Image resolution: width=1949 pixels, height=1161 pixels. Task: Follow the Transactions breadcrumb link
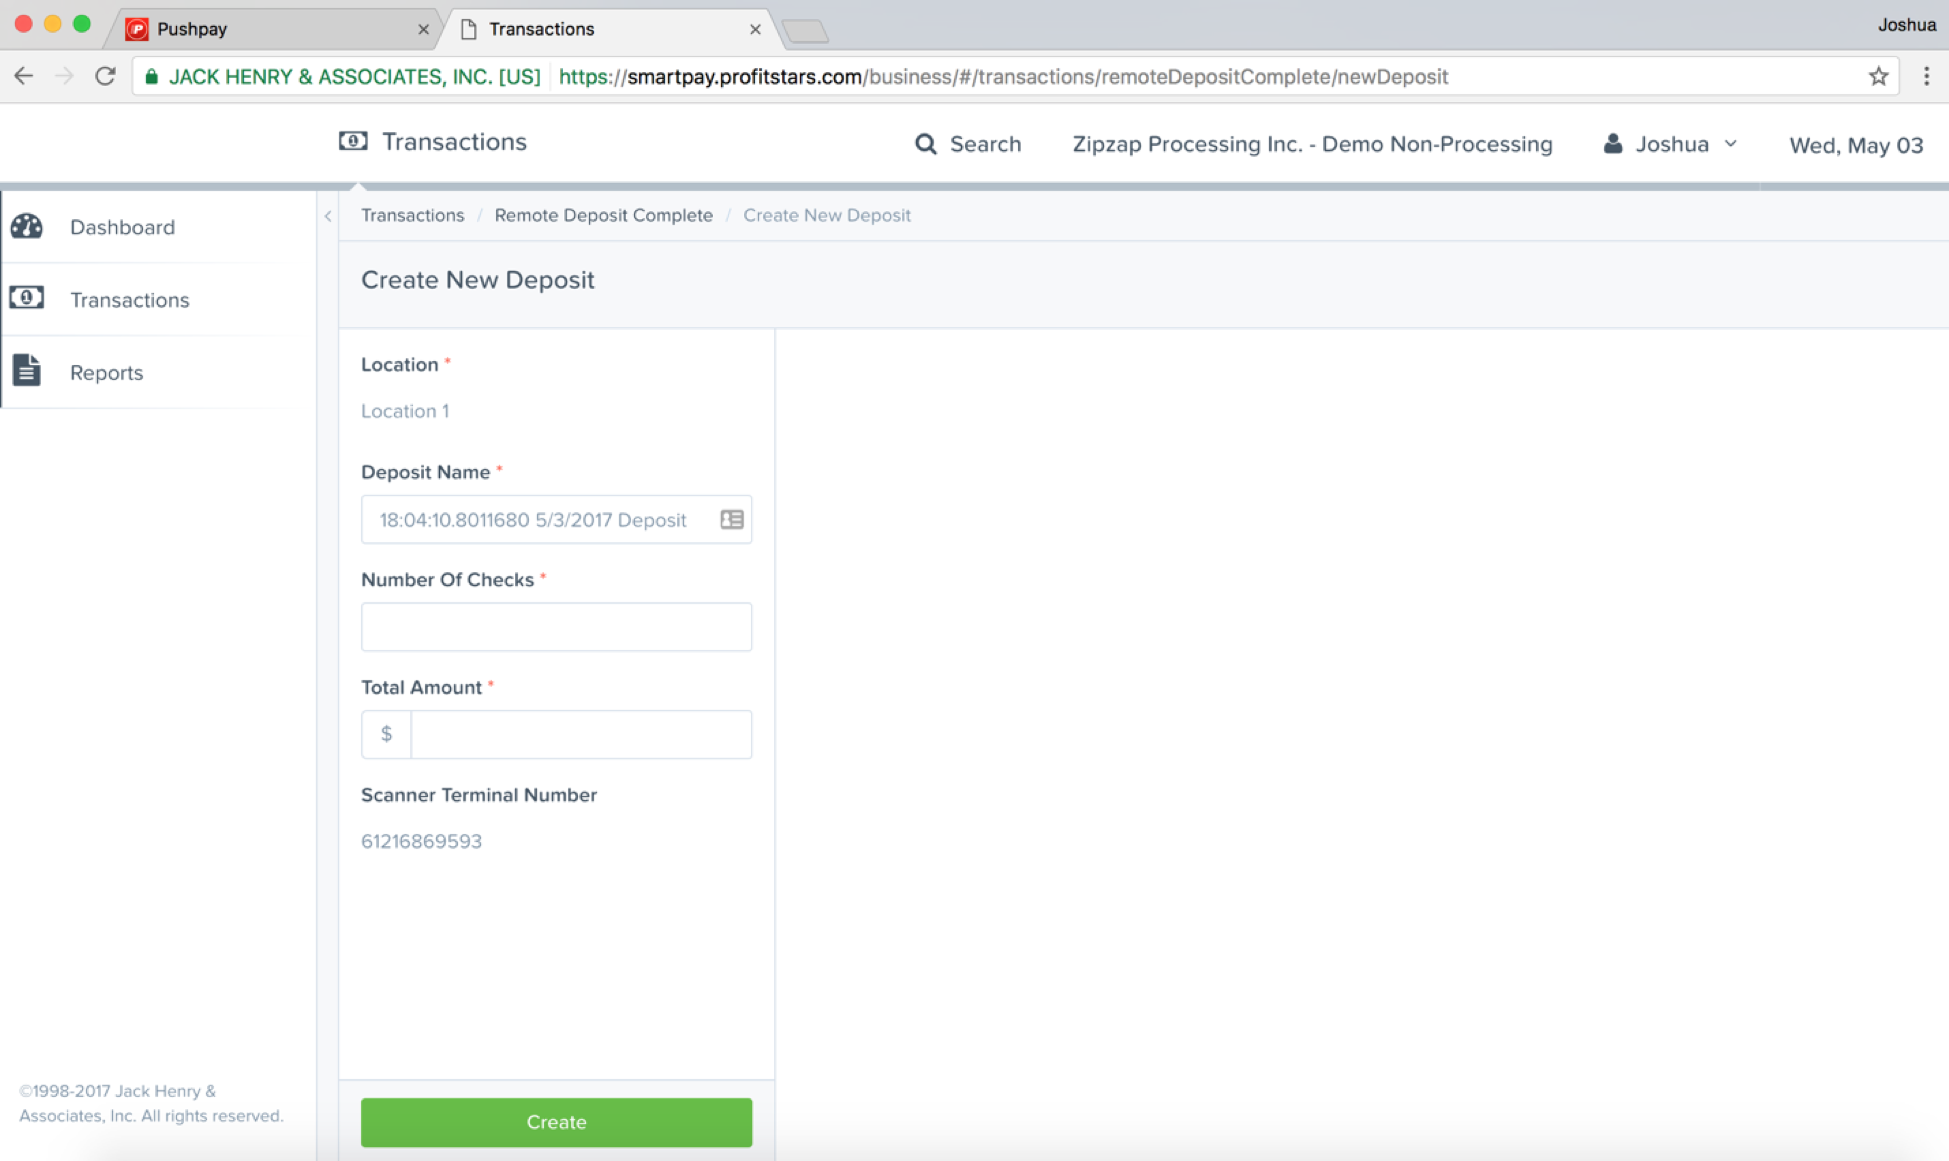coord(412,215)
